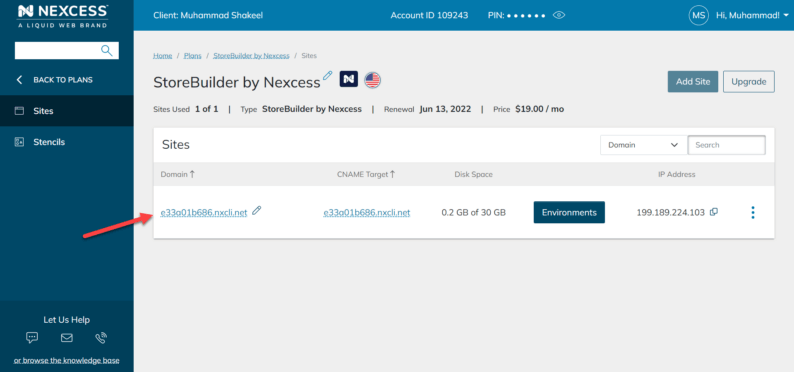The image size is (794, 372).
Task: Open the Stencils sidebar item
Action: tap(67, 142)
